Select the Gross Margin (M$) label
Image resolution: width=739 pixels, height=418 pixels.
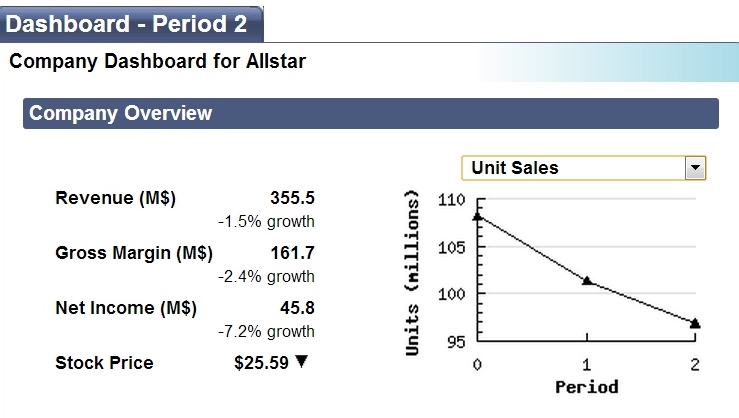134,253
